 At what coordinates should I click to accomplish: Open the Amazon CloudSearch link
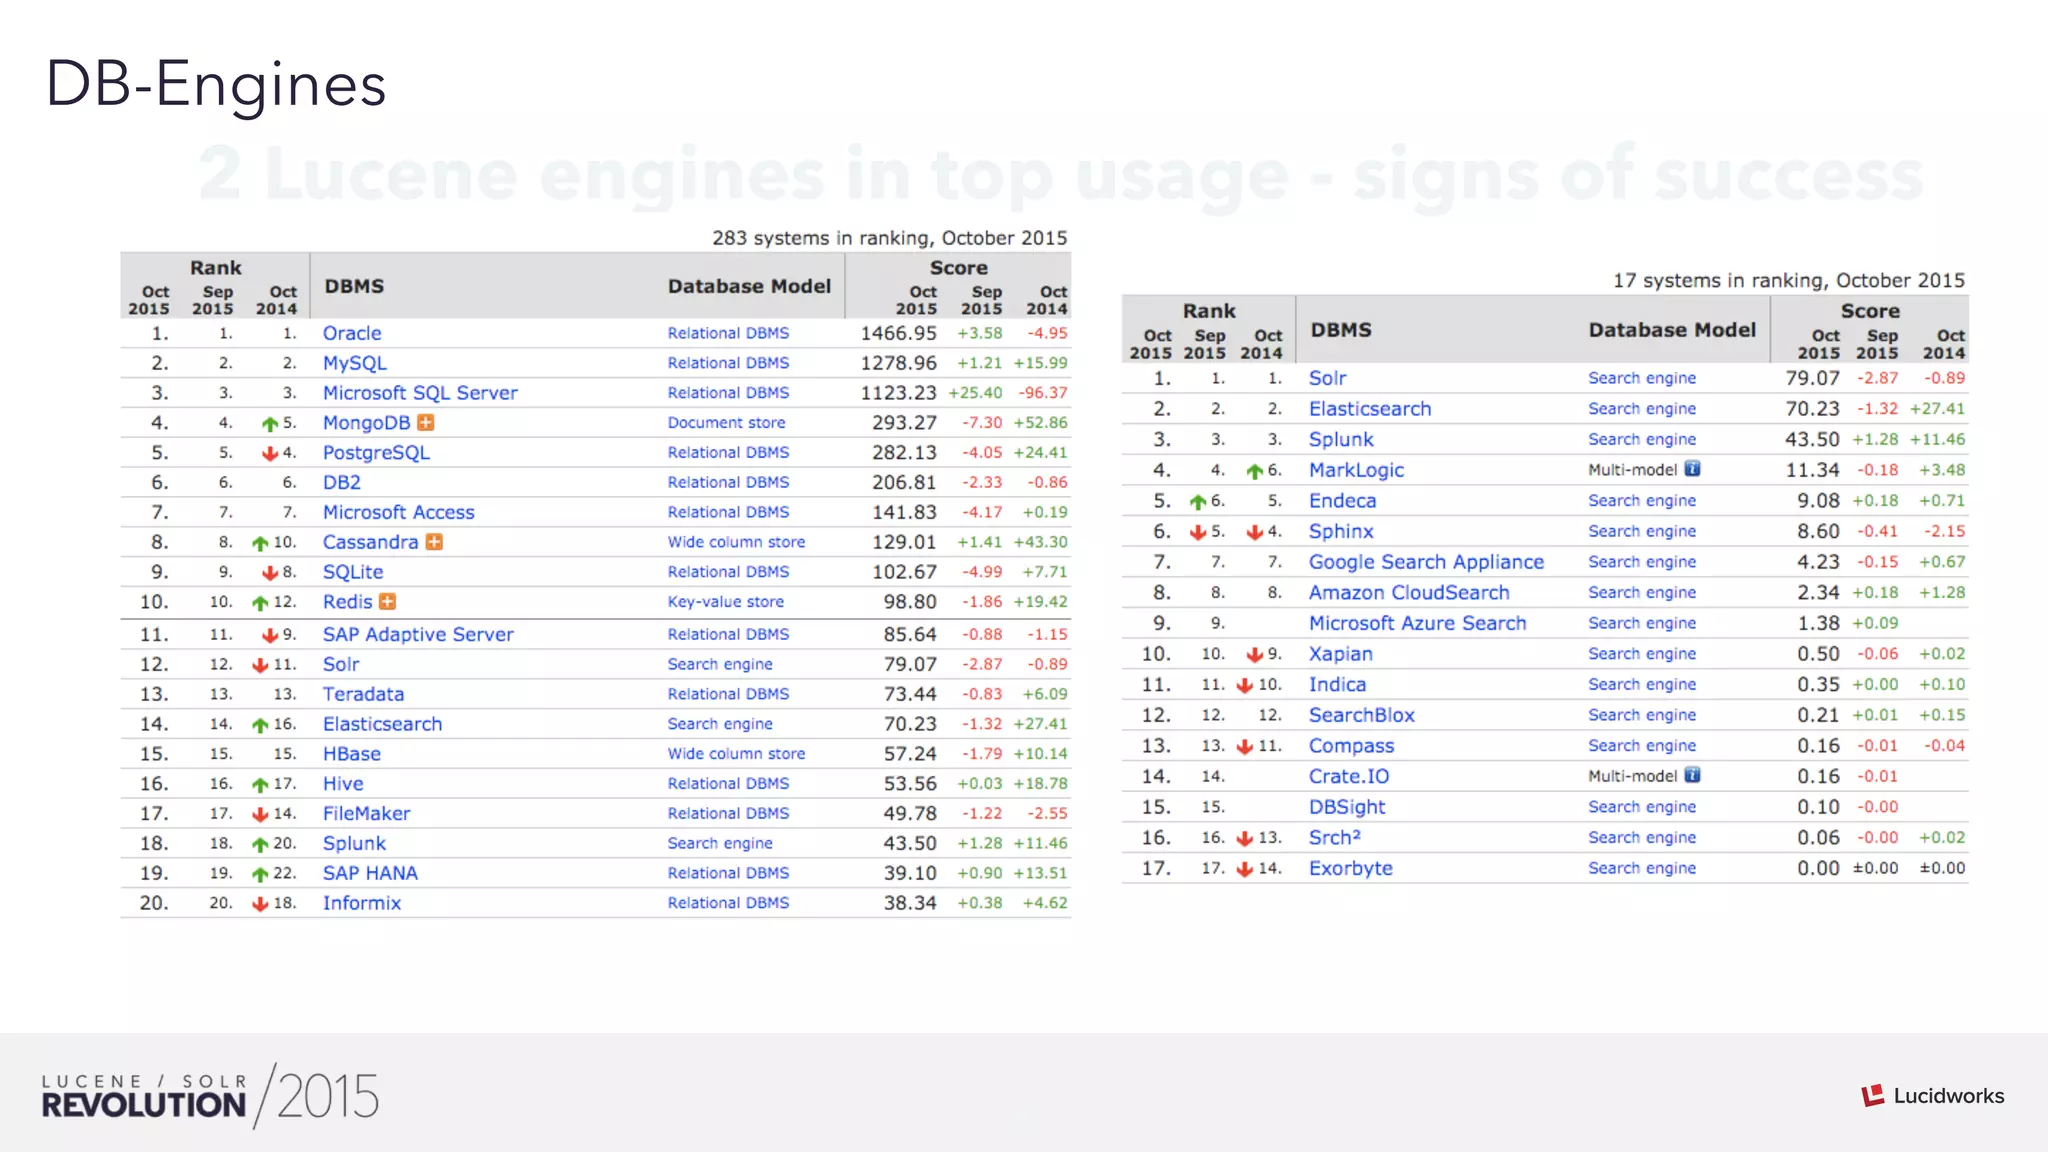[x=1409, y=593]
